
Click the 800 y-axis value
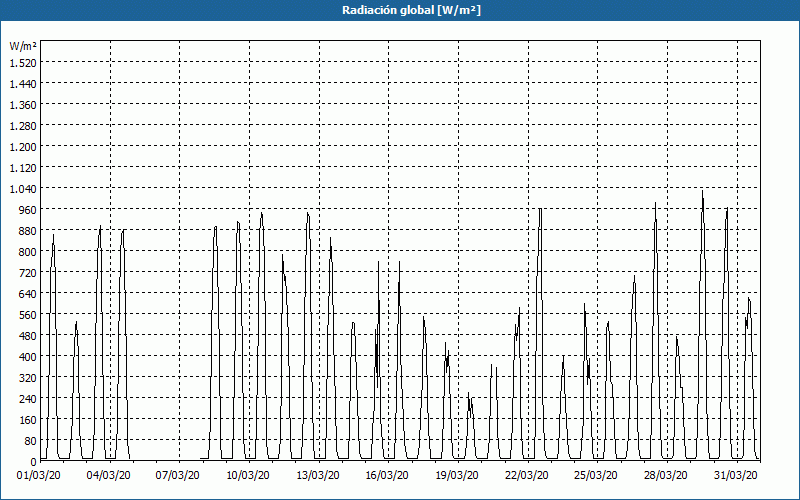(29, 252)
